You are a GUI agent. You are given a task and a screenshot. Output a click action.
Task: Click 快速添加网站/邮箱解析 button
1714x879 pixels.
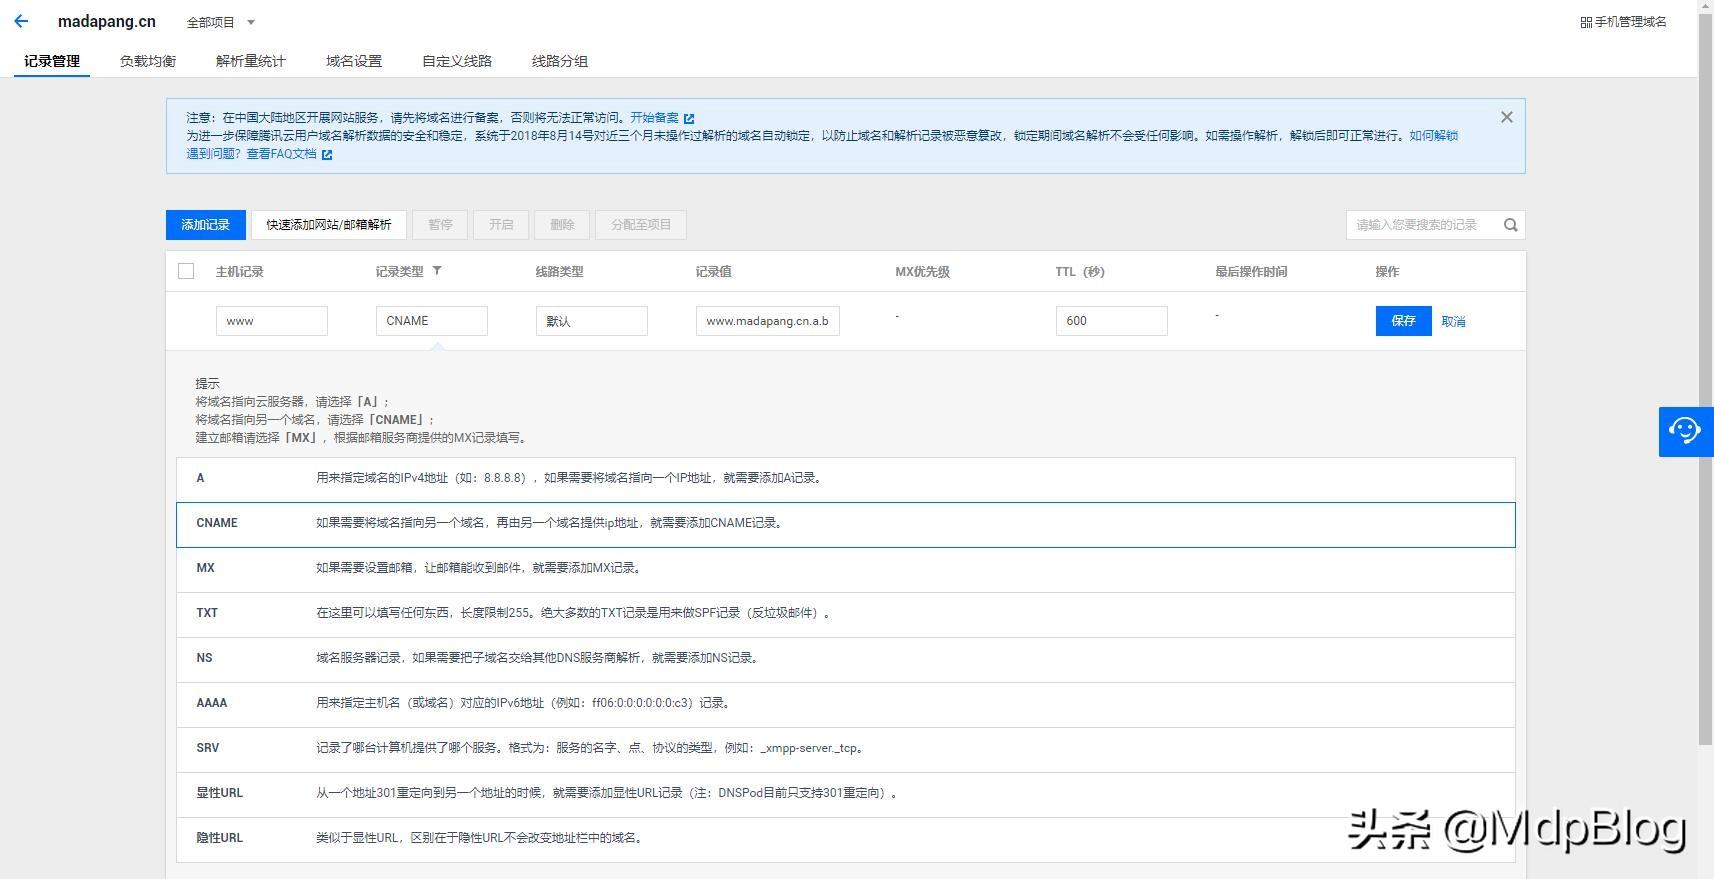point(328,225)
